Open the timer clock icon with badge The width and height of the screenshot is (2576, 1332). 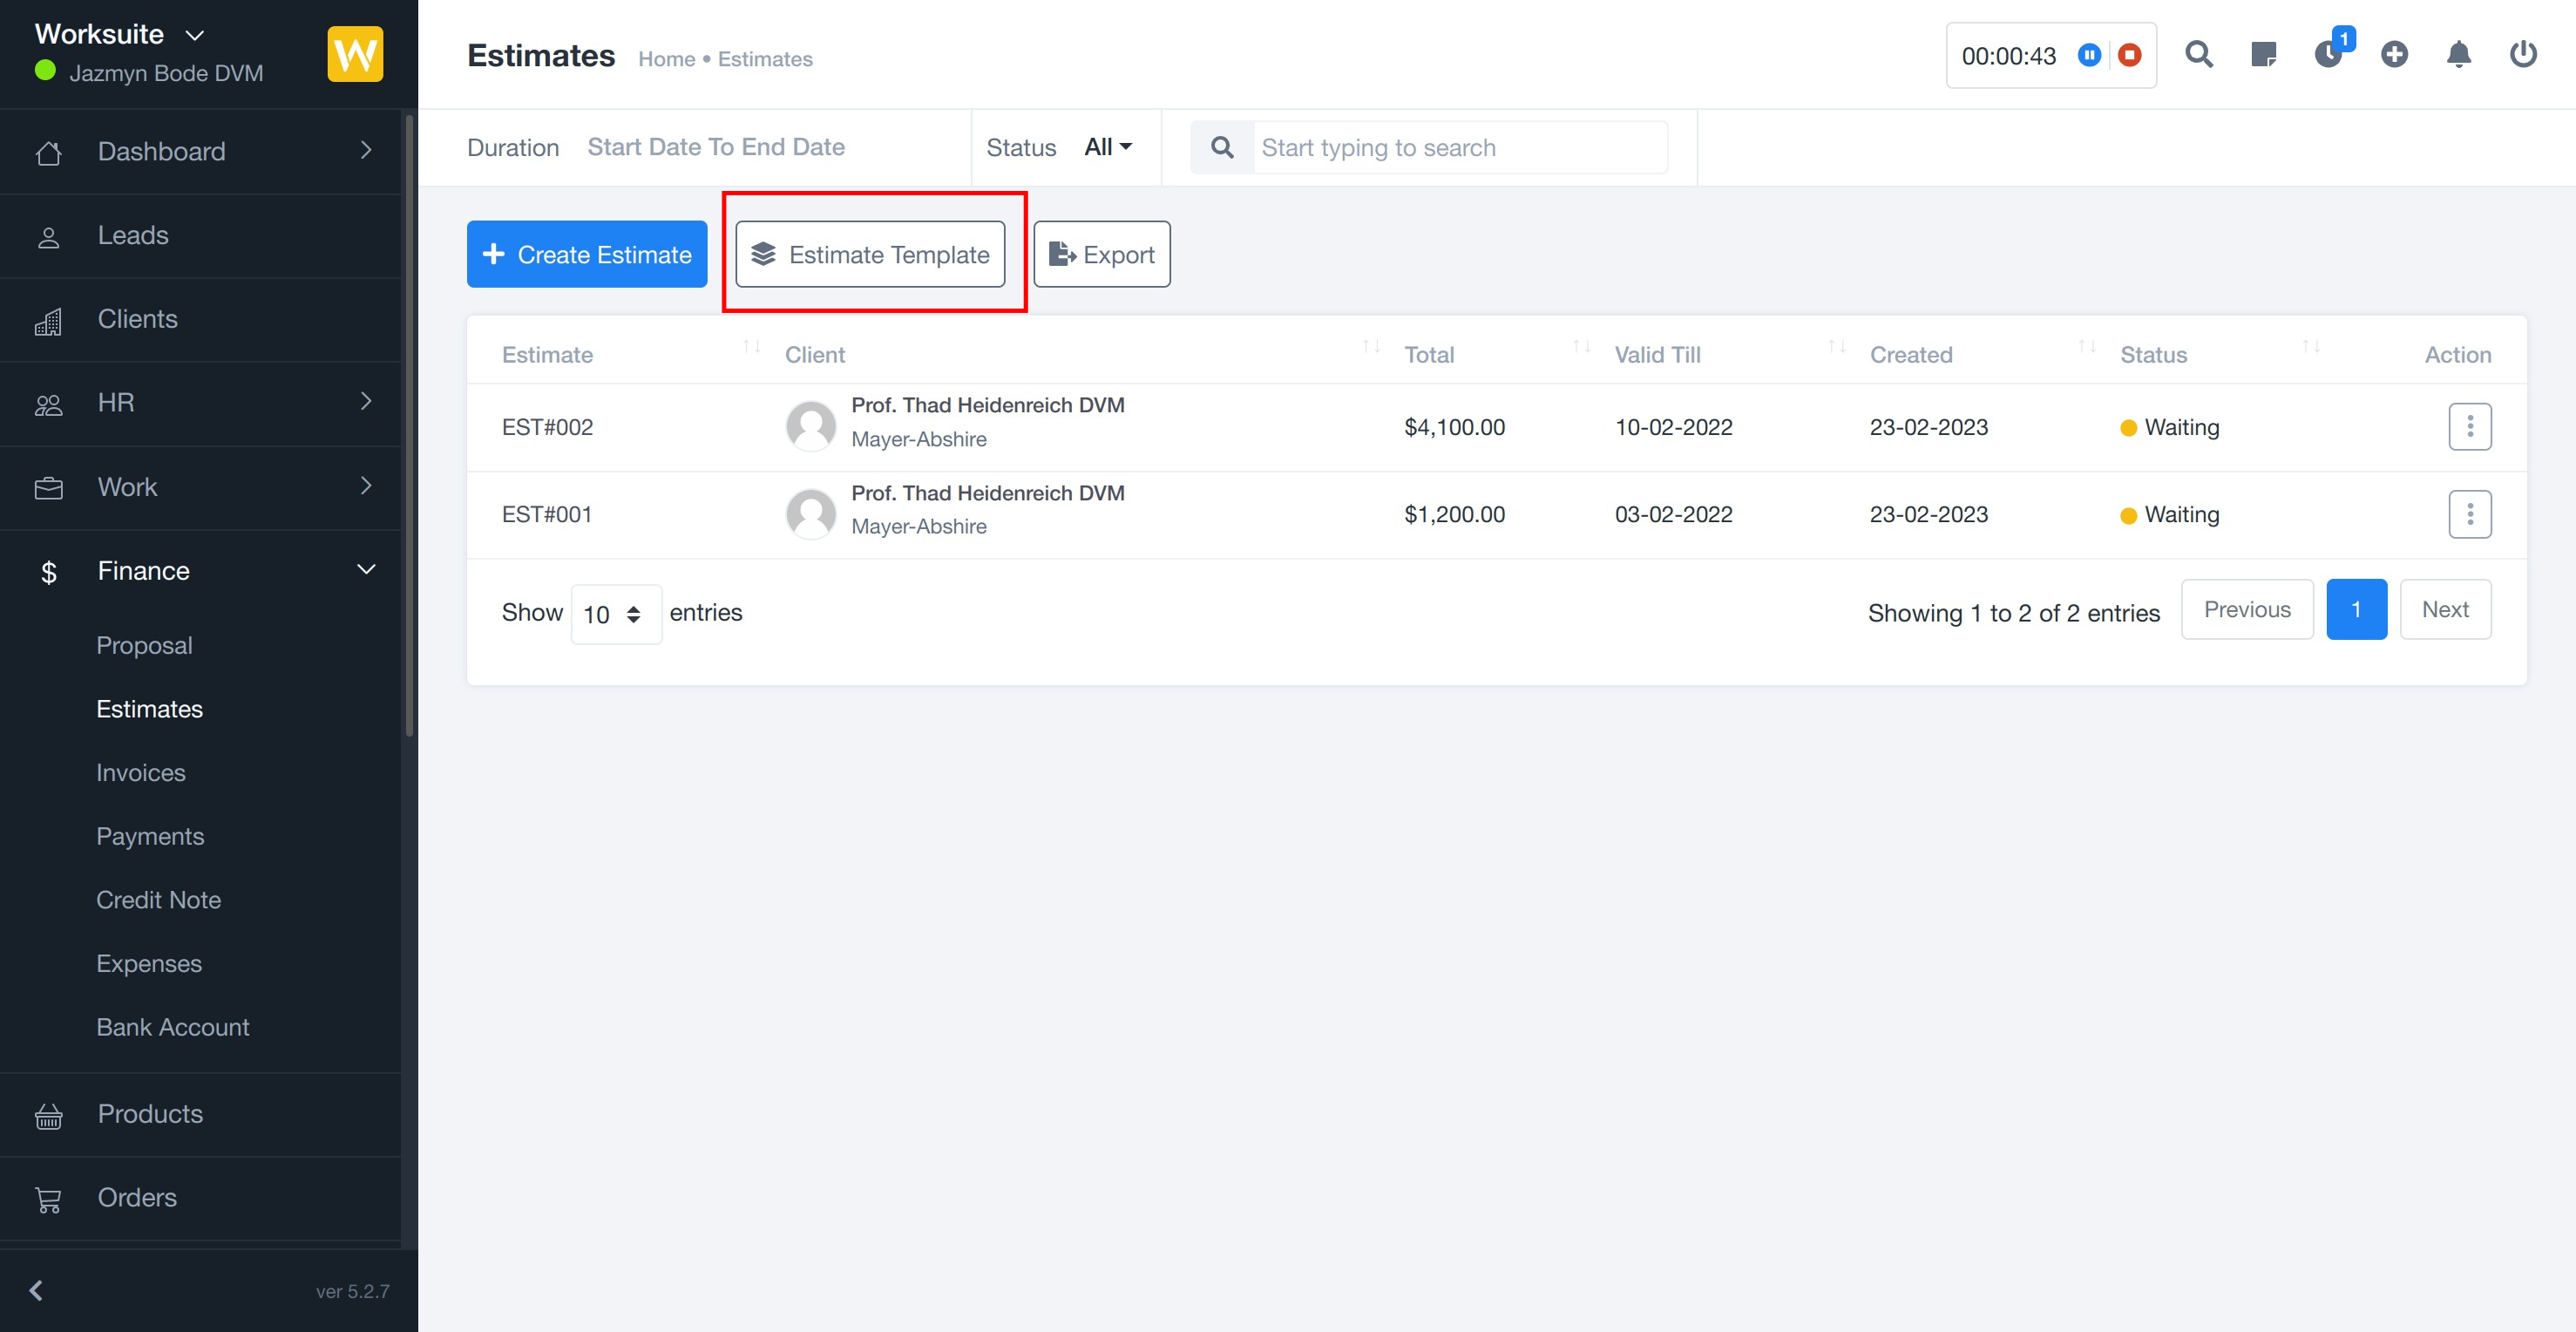(x=2328, y=54)
